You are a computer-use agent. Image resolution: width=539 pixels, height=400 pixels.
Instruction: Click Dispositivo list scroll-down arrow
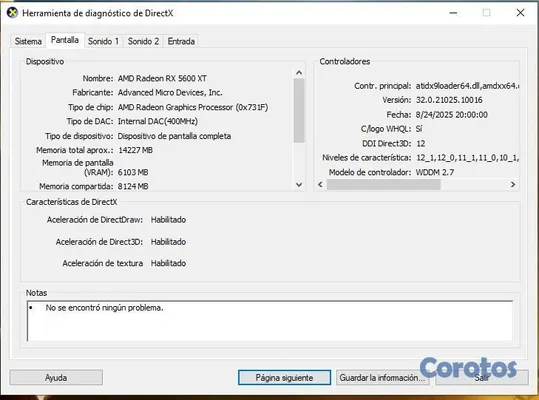[299, 185]
